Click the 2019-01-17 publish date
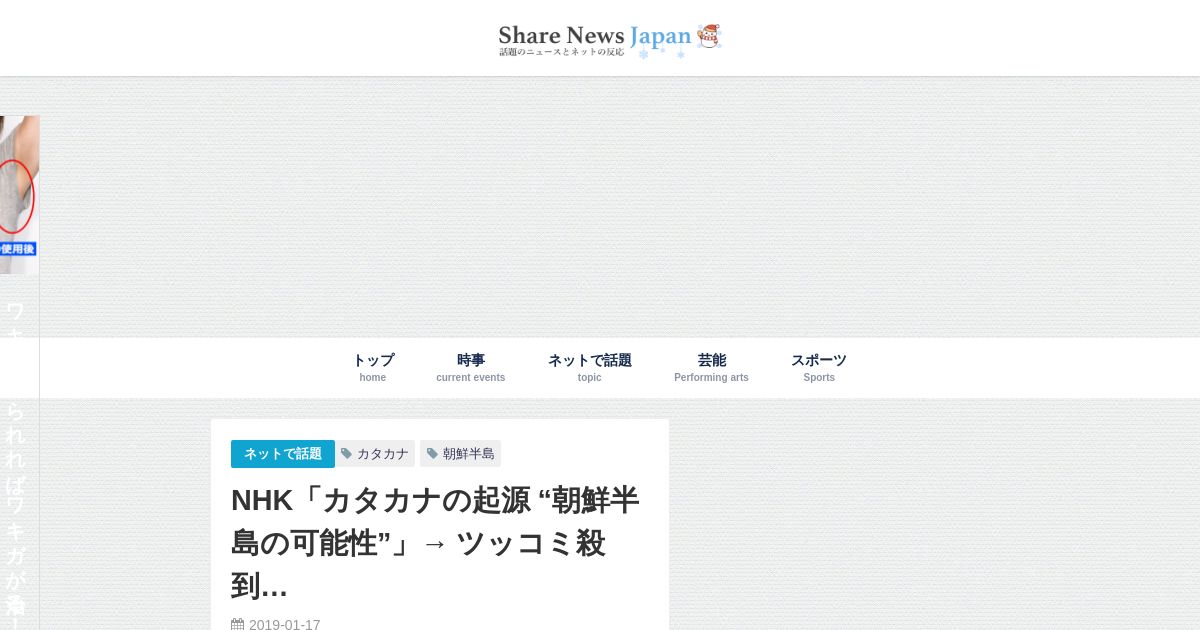Viewport: 1200px width, 630px height. 285,625
